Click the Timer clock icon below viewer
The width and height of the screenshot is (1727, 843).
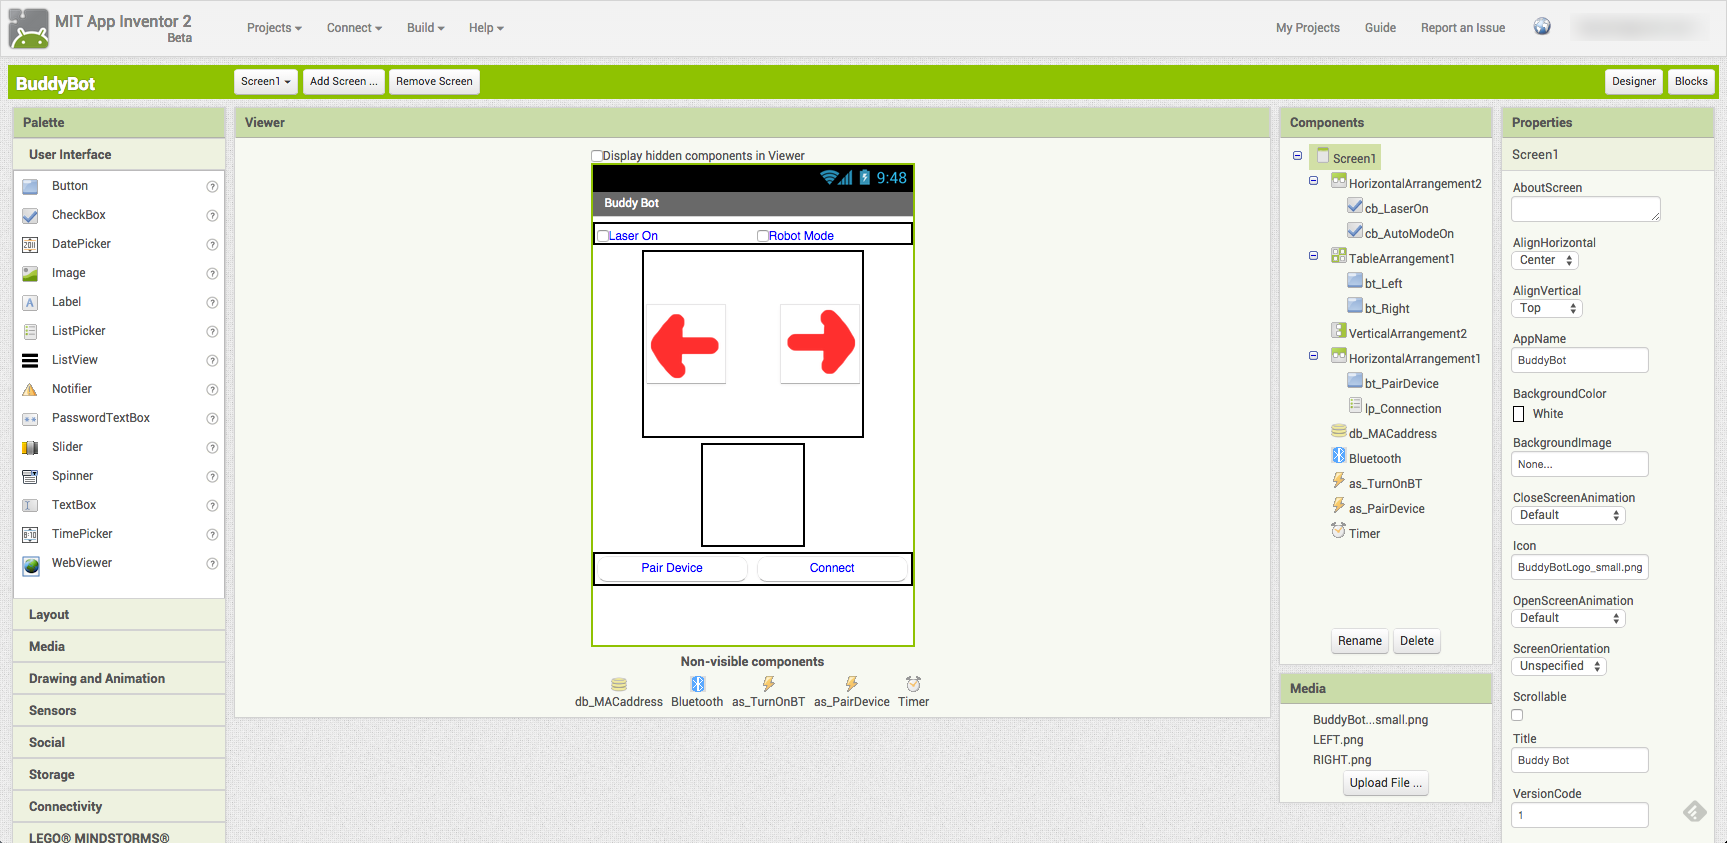913,684
